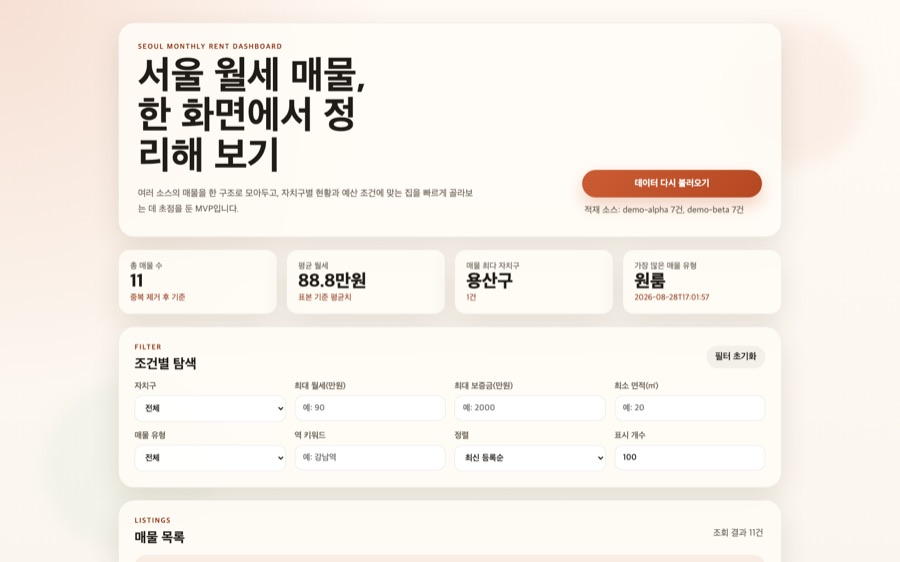Click the 총 매물 수 stat card value 11

coord(136,281)
